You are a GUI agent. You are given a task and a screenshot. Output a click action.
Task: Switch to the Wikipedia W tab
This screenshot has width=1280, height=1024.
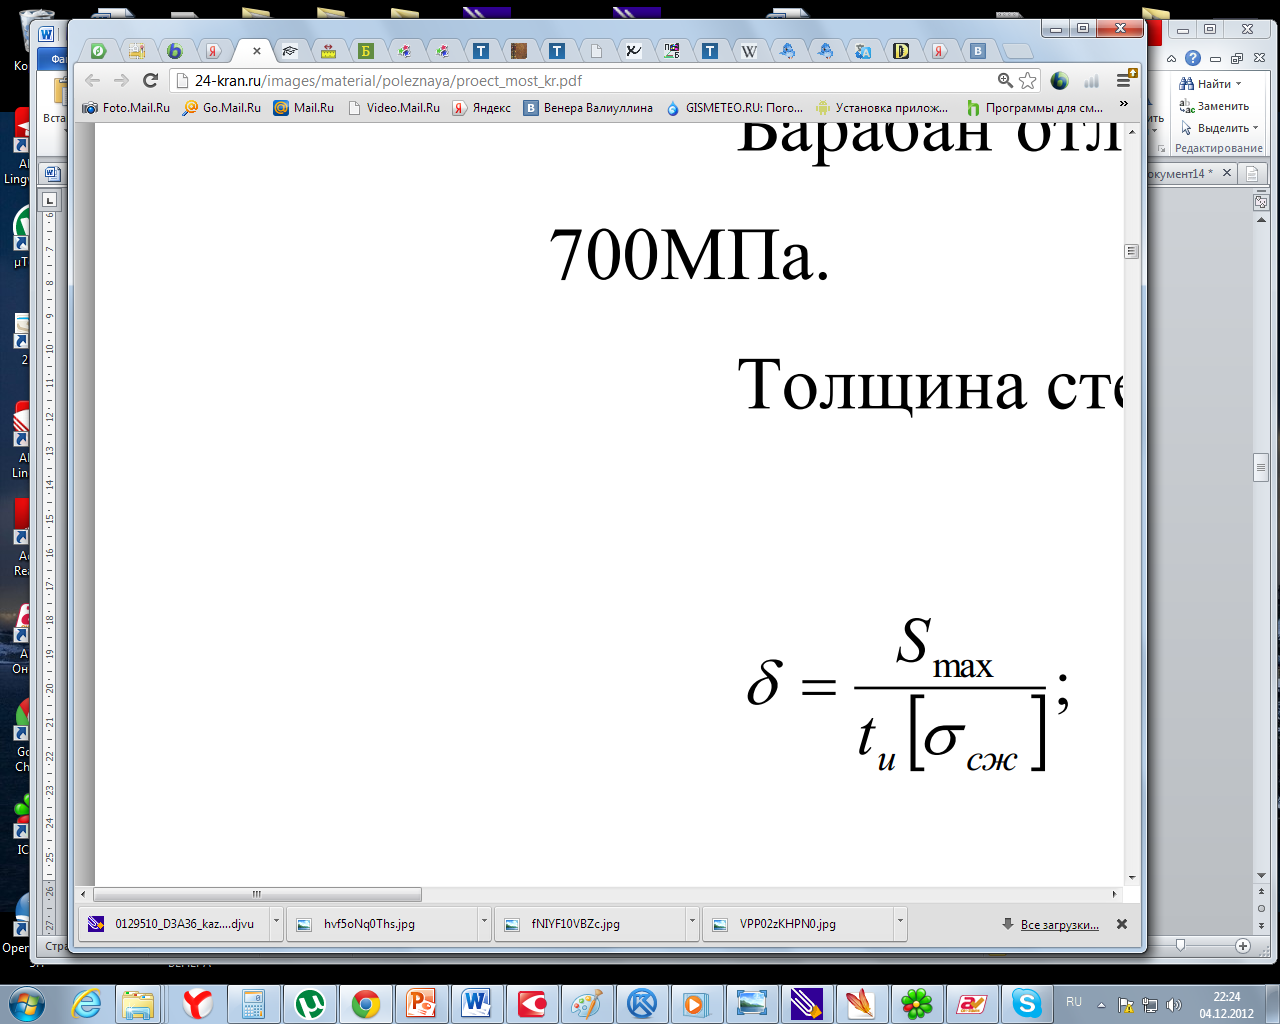pyautogui.click(x=749, y=51)
